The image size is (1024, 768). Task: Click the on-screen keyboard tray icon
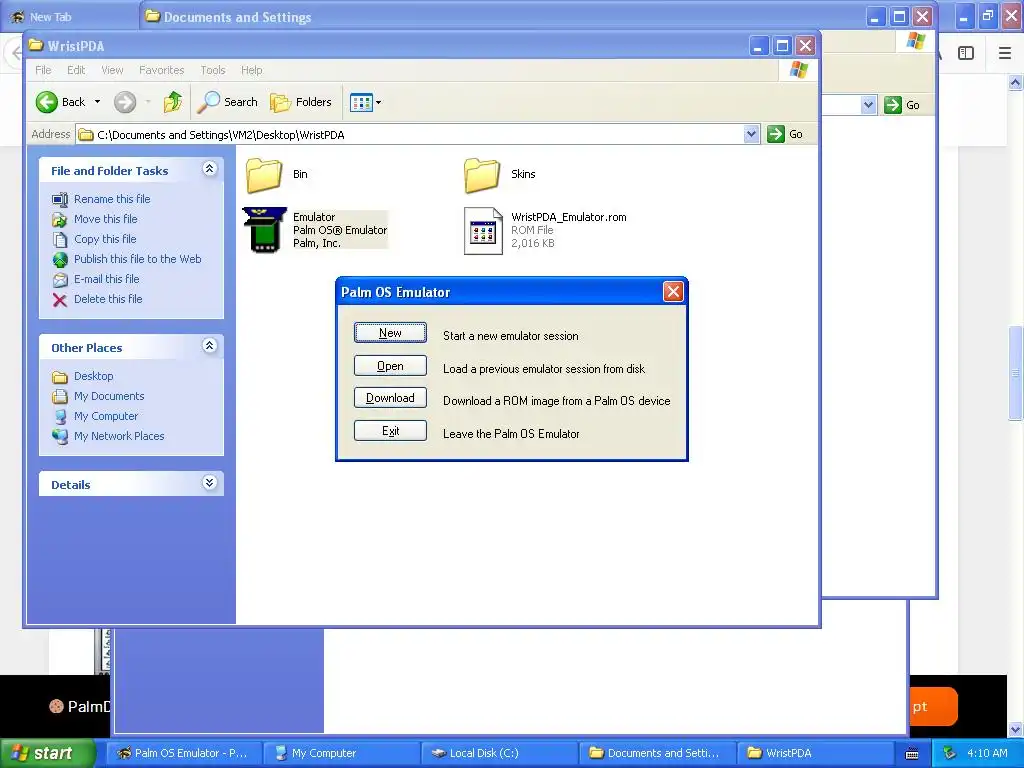coord(912,754)
